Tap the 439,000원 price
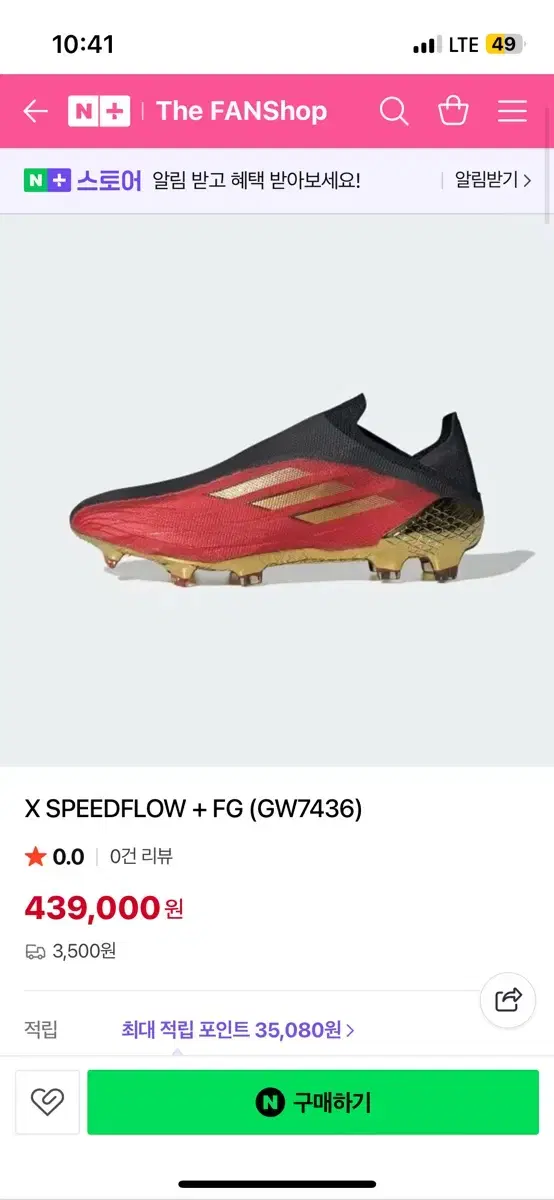 point(104,907)
